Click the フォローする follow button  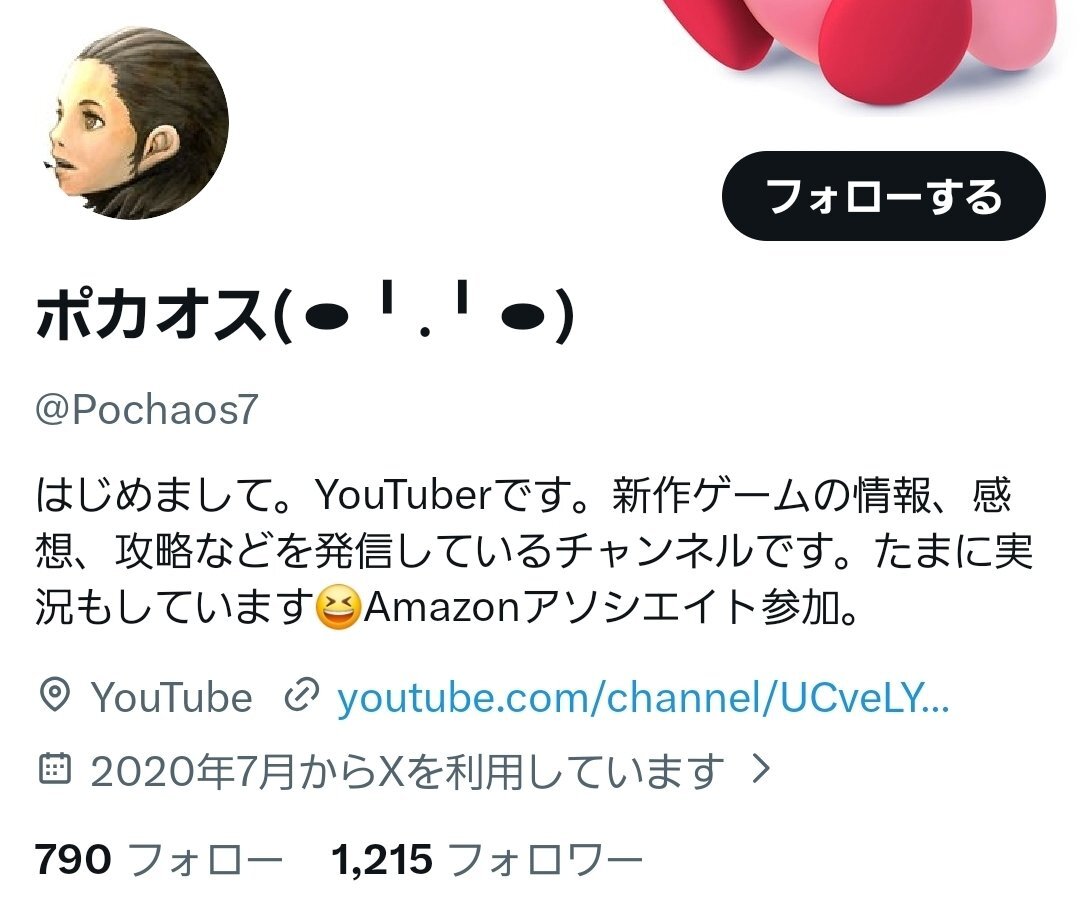tap(884, 196)
